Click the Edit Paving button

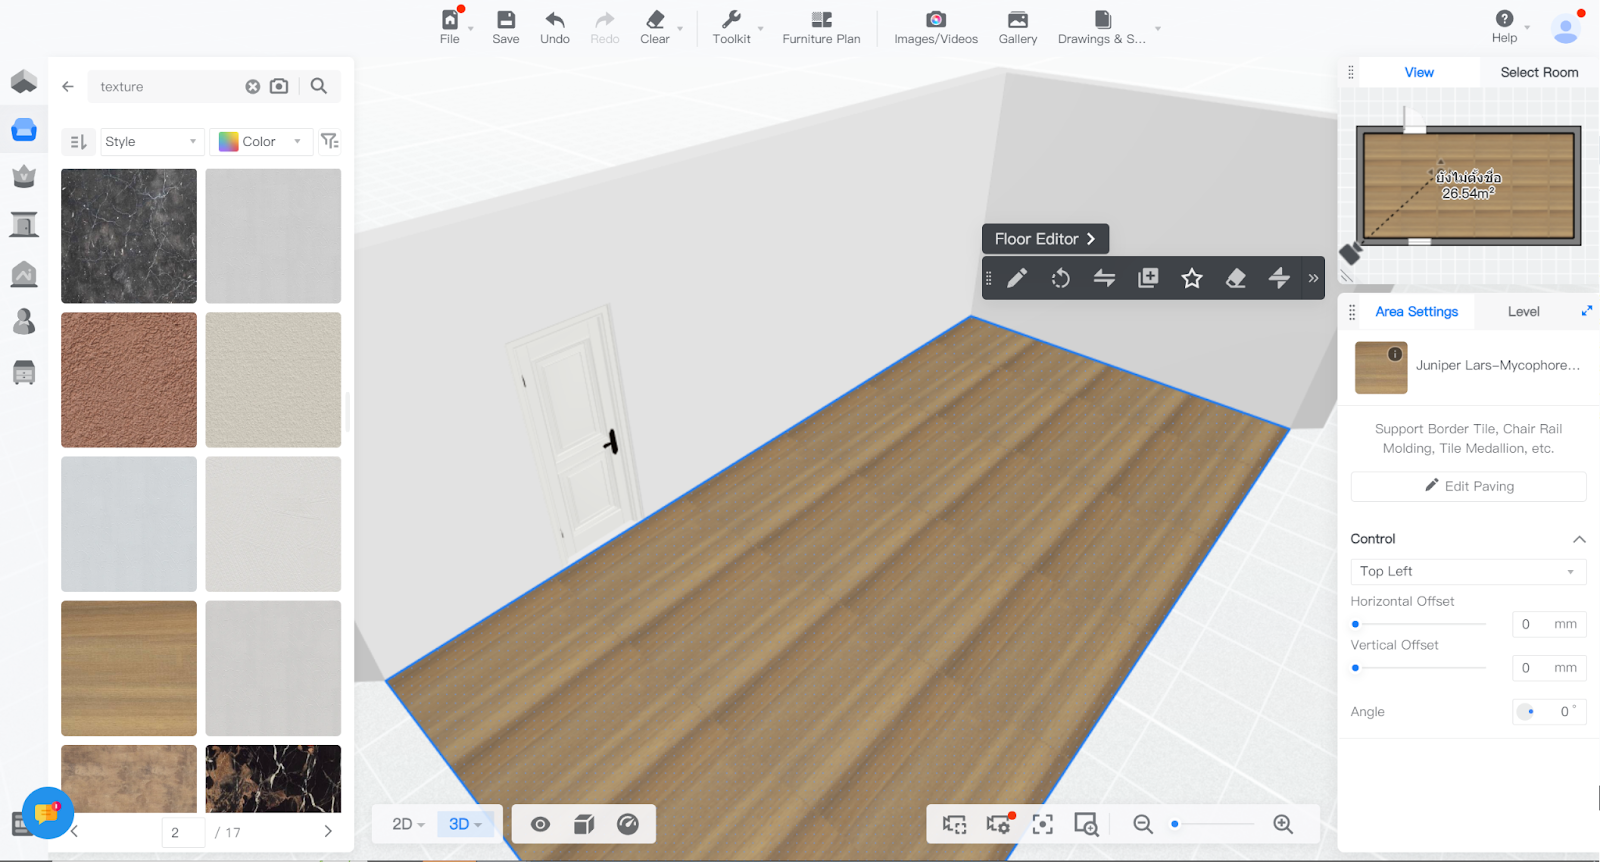[x=1468, y=486]
